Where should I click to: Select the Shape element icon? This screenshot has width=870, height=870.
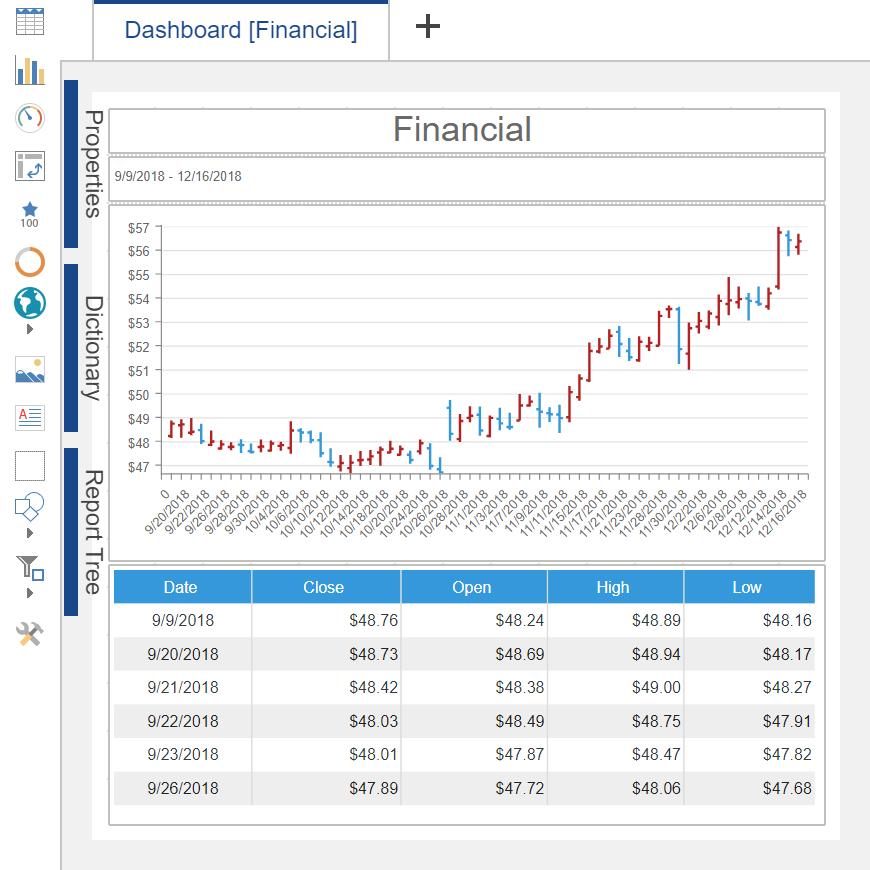pos(30,507)
